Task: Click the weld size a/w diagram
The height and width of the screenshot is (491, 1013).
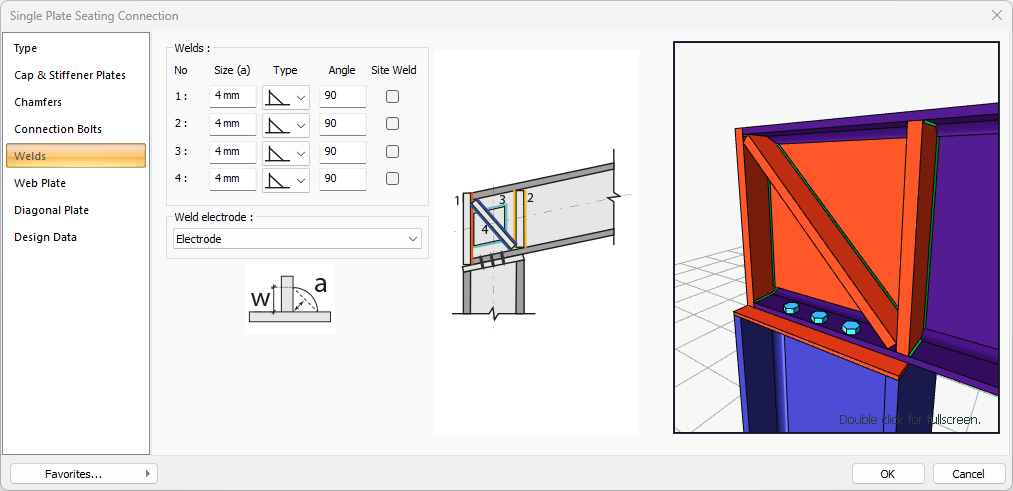Action: 290,298
